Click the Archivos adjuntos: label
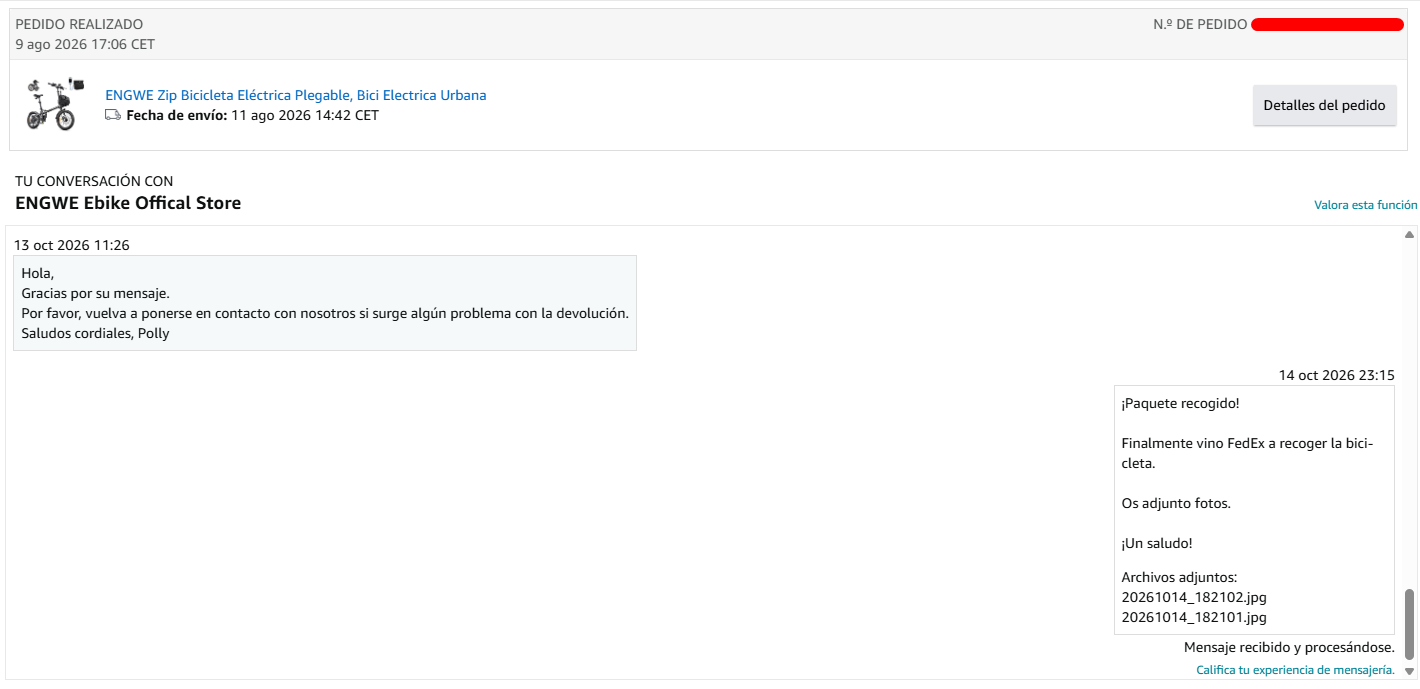 pyautogui.click(x=1180, y=577)
